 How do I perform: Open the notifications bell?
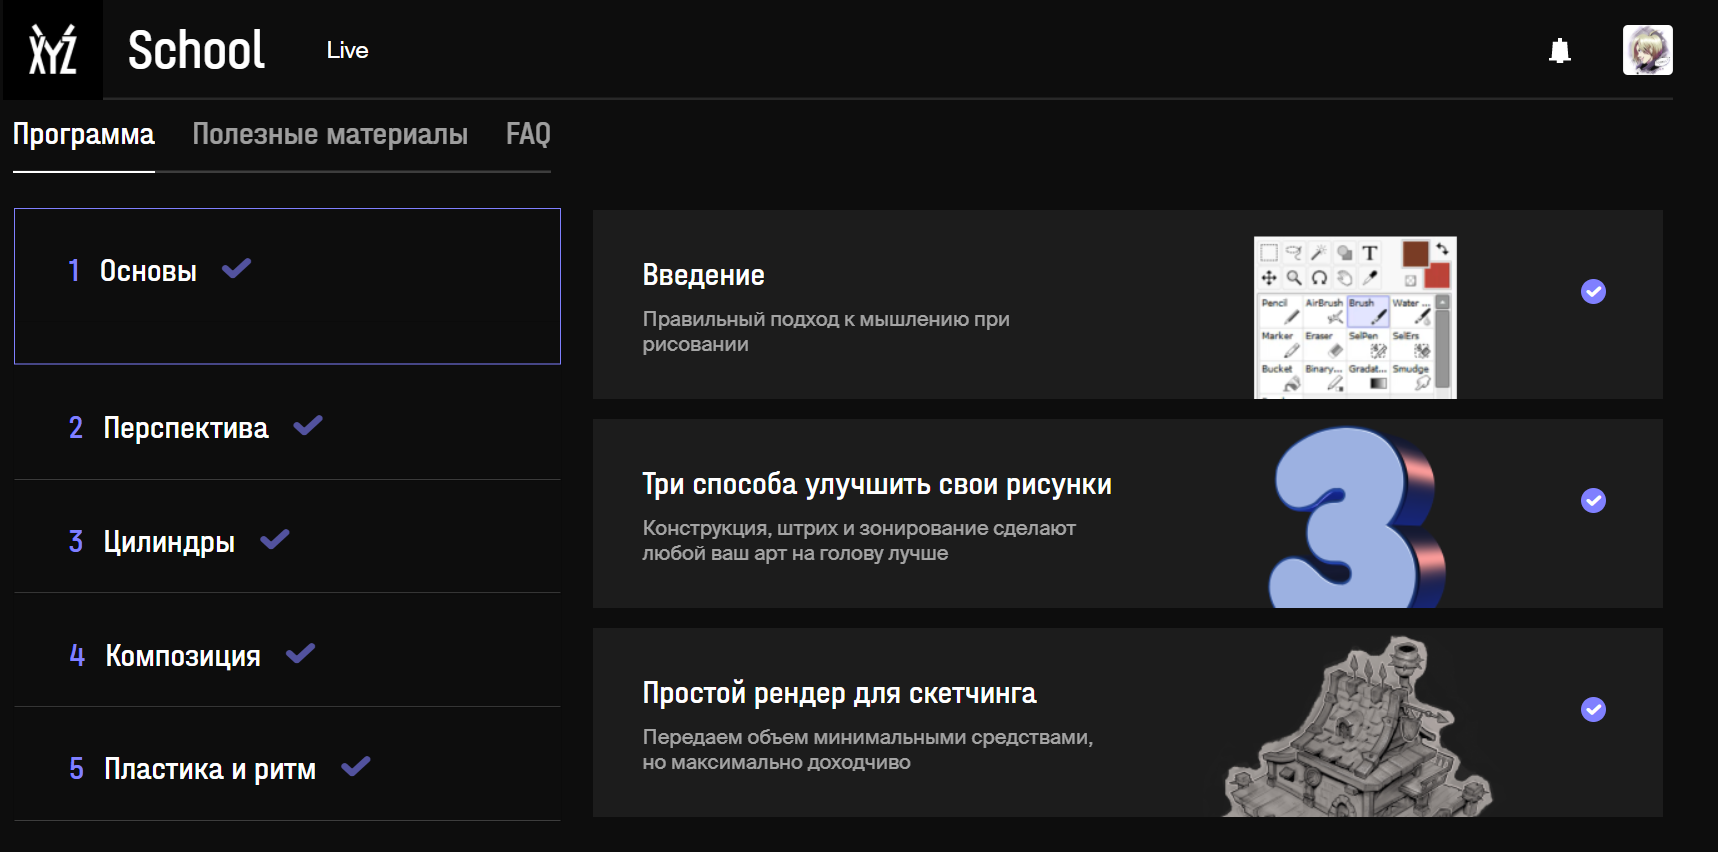(x=1559, y=51)
